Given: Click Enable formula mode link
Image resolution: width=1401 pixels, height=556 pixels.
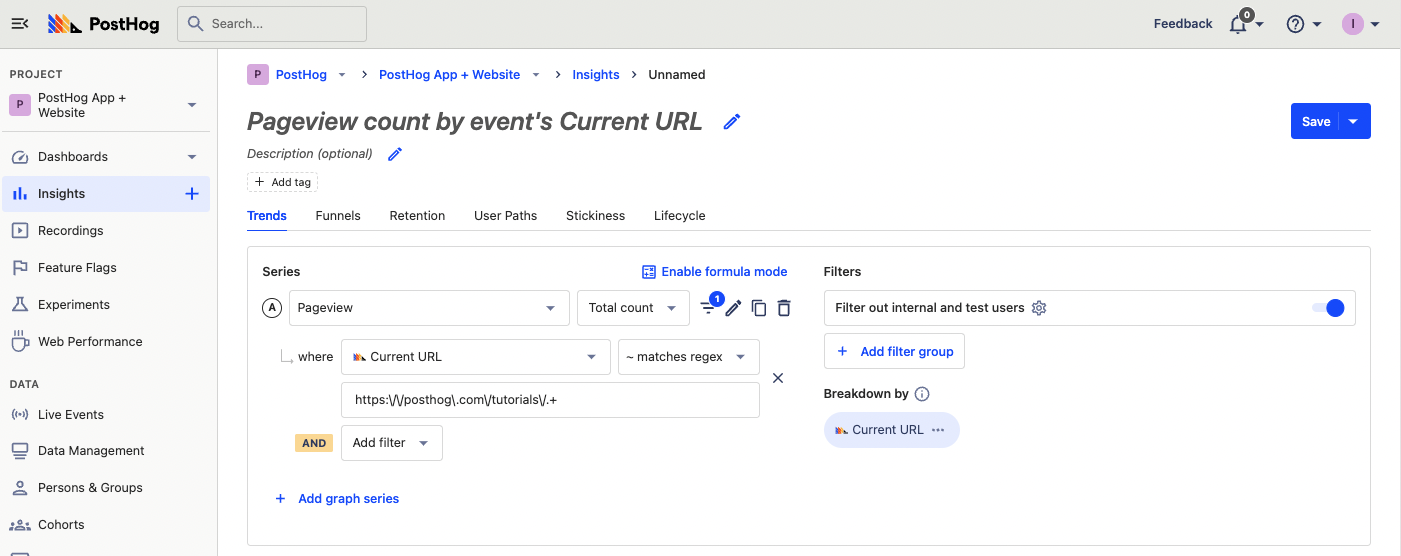Looking at the screenshot, I should pyautogui.click(x=714, y=272).
